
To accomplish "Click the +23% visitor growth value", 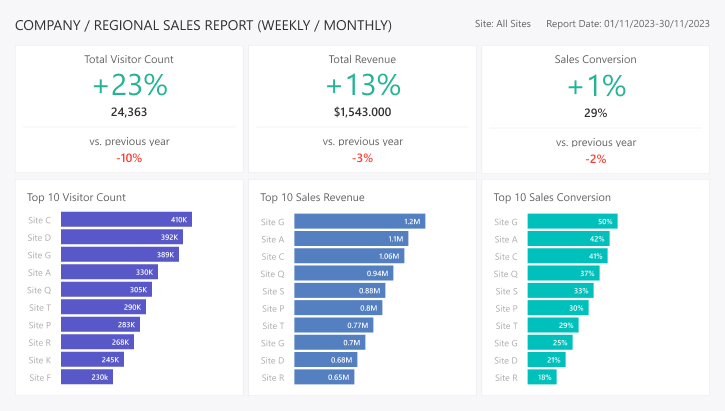I will point(130,85).
